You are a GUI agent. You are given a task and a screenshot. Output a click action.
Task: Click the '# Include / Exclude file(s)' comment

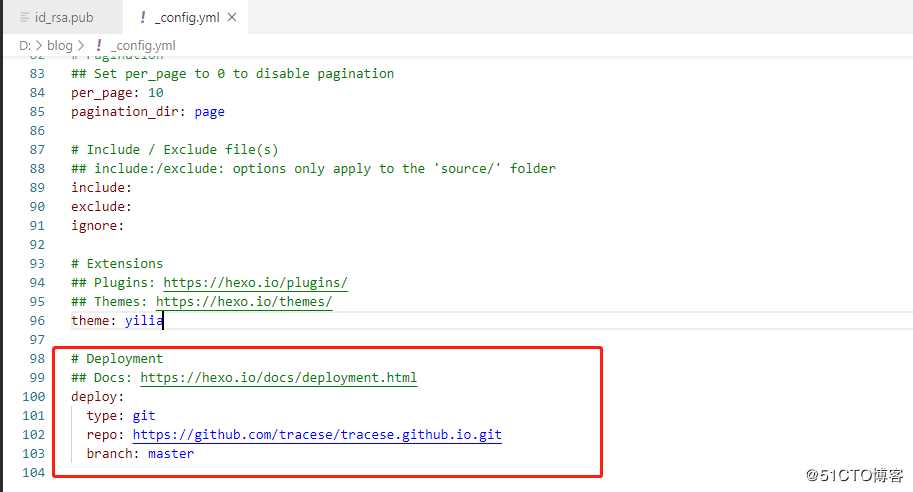coord(175,150)
